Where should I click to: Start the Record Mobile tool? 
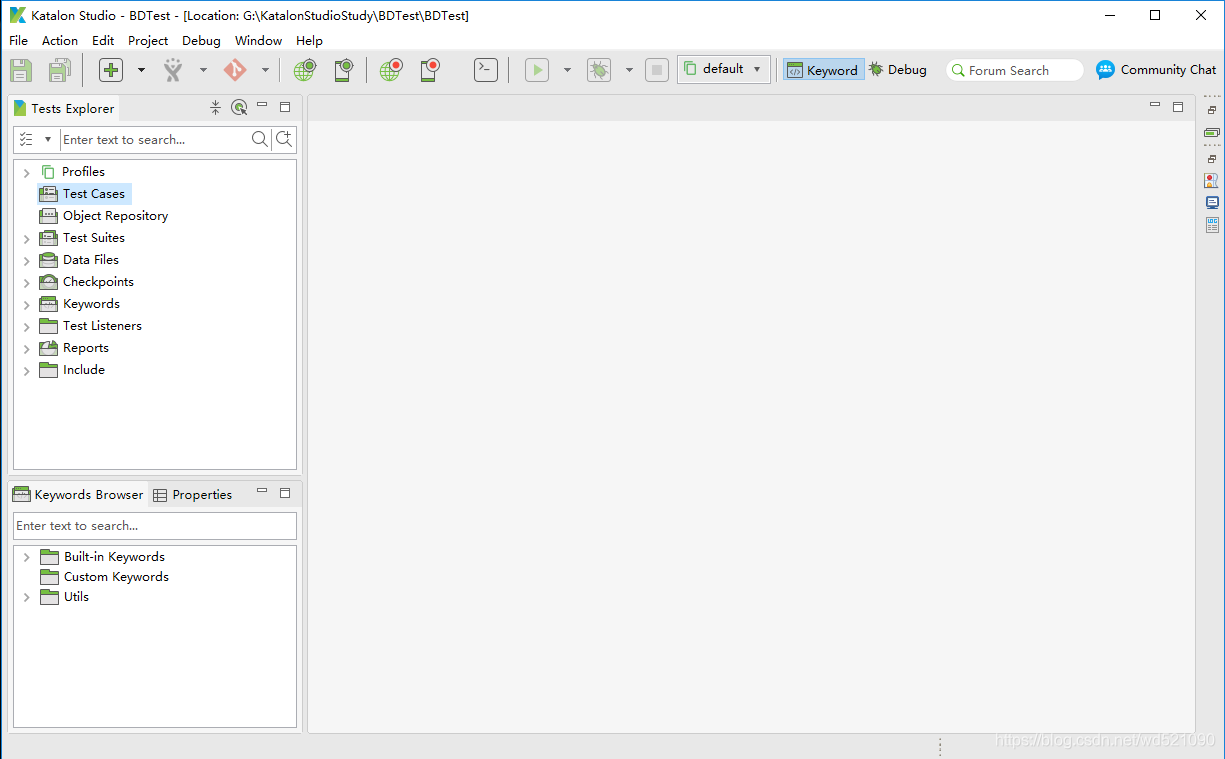point(430,70)
